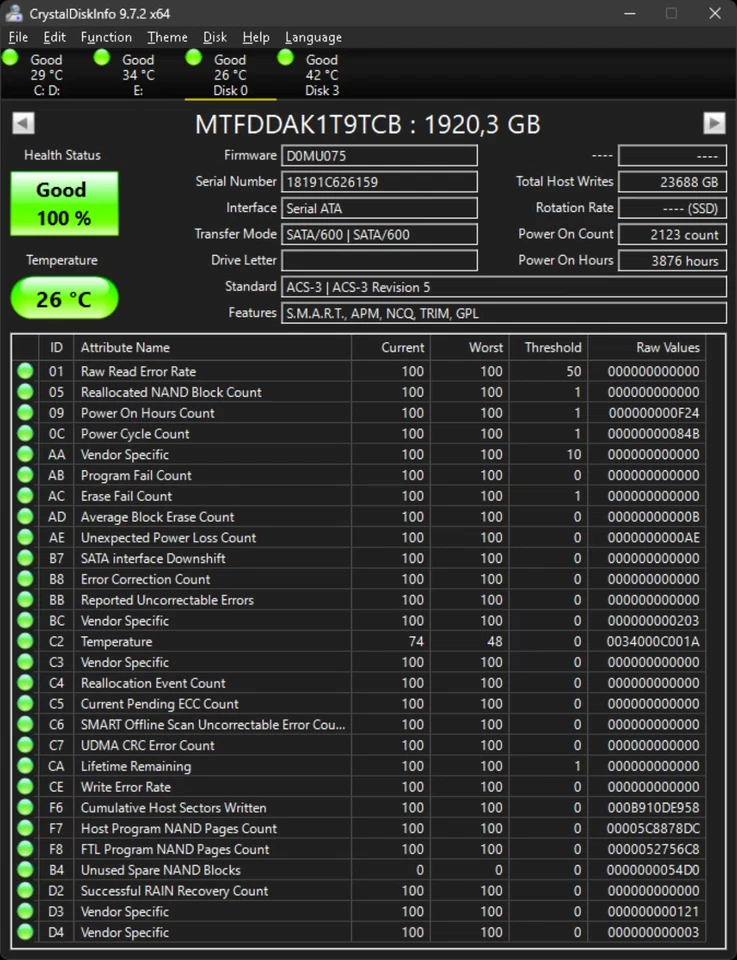Click the Attribute Name column header

tap(212, 347)
